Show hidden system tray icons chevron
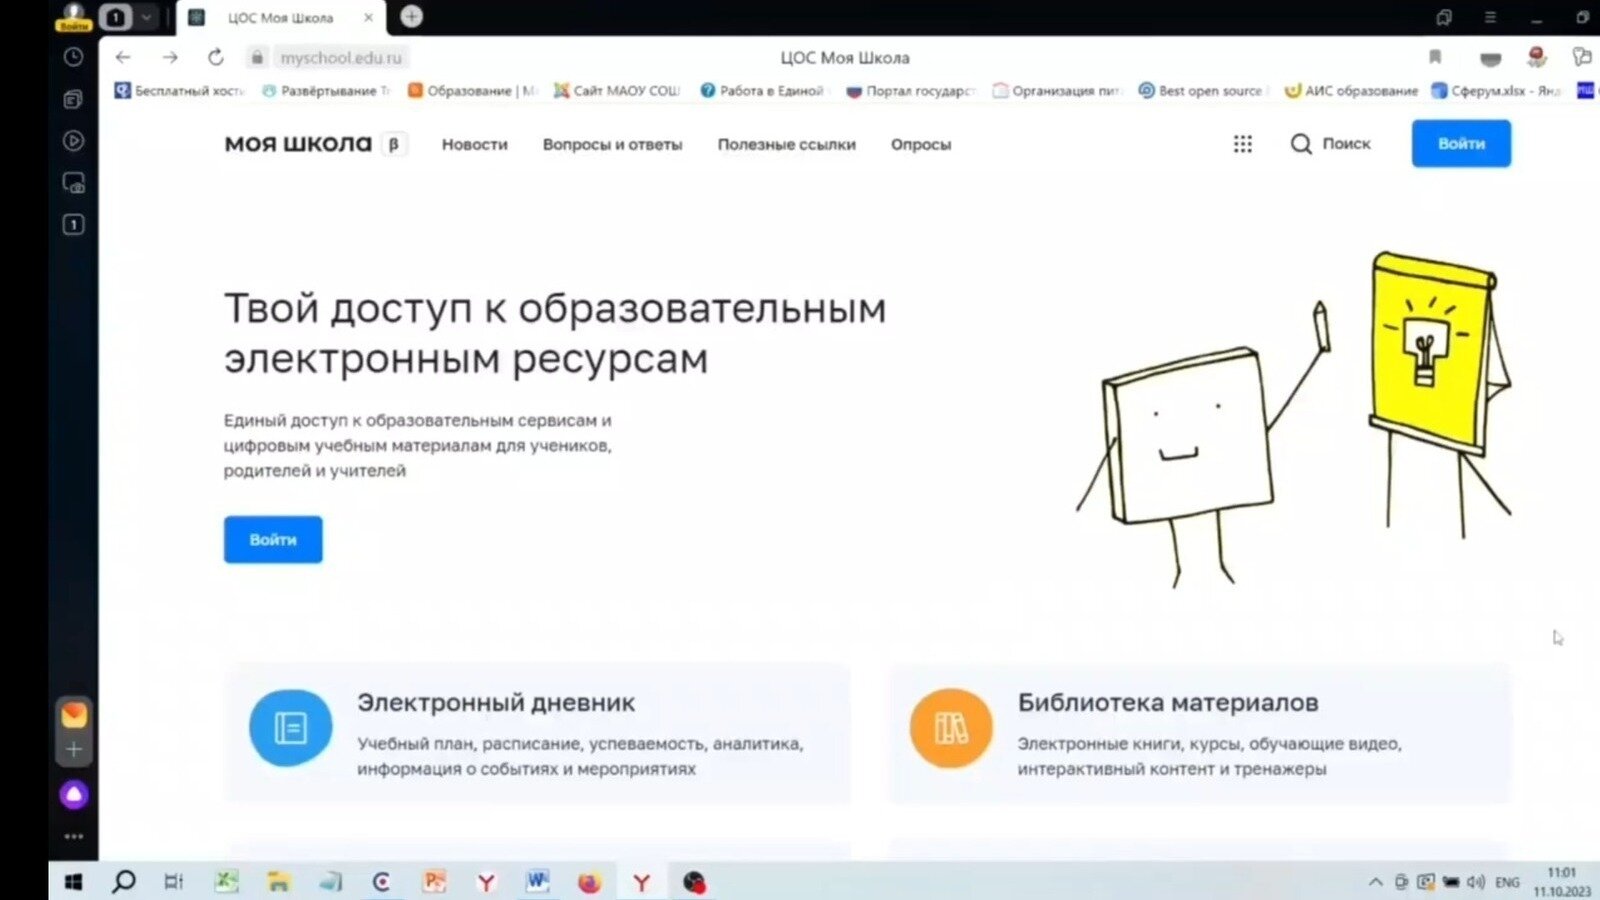Viewport: 1600px width, 900px height. point(1375,882)
